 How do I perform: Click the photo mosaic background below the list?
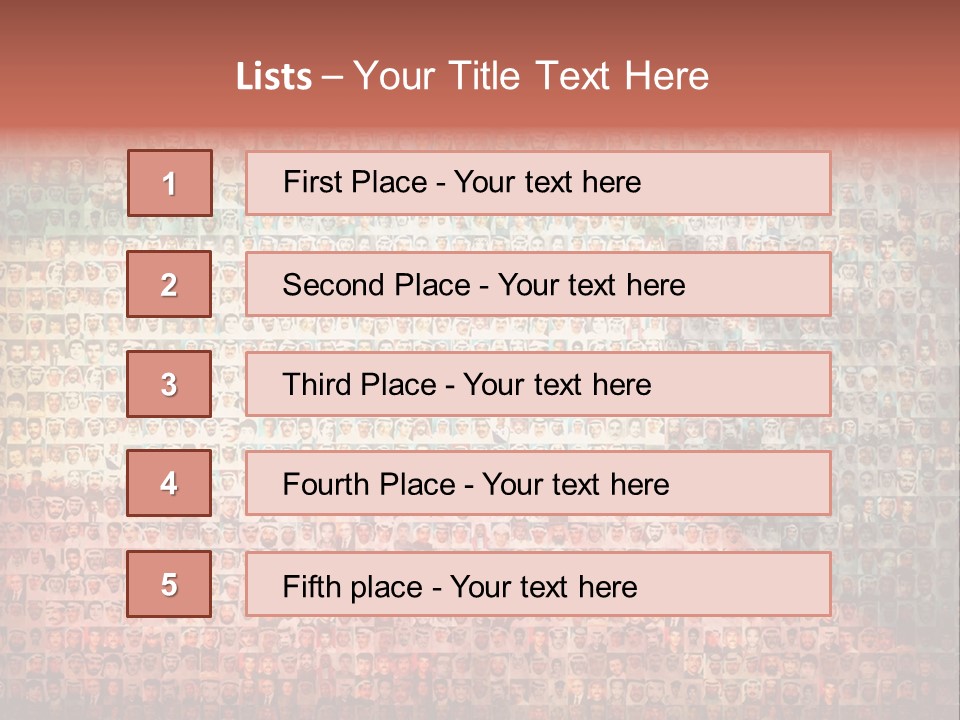tap(480, 670)
